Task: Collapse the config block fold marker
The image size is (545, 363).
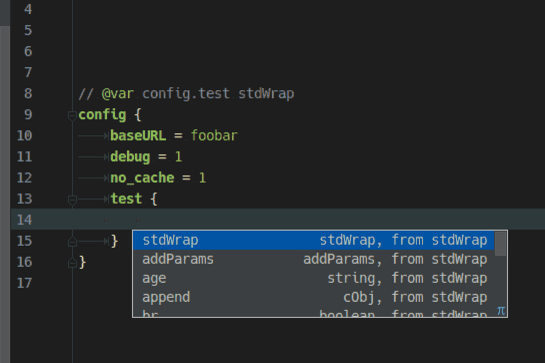Action: point(72,115)
